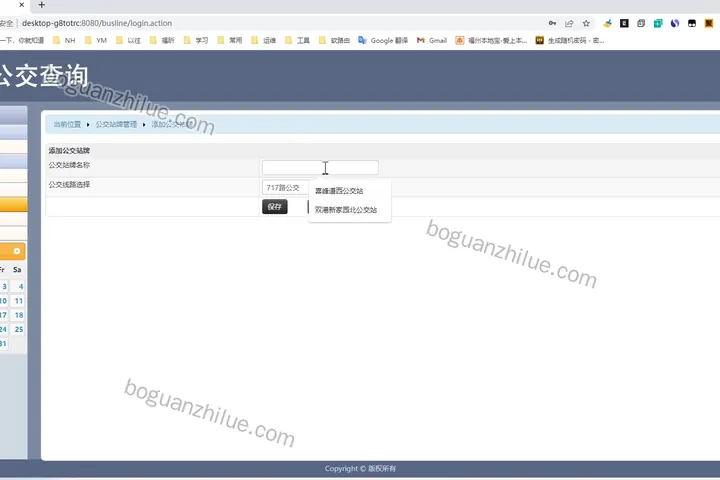Choose the suggestion ending 道西公交站
This screenshot has height=480, width=720.
coord(339,191)
